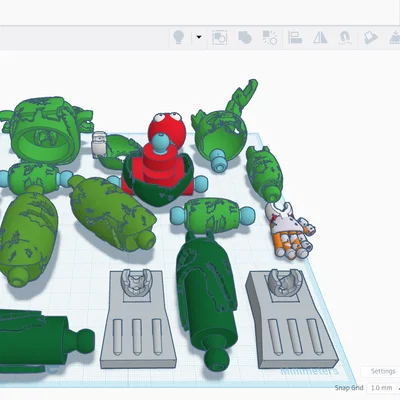Select the upright green arm piece at top
The height and width of the screenshot is (400, 400).
[x=242, y=97]
